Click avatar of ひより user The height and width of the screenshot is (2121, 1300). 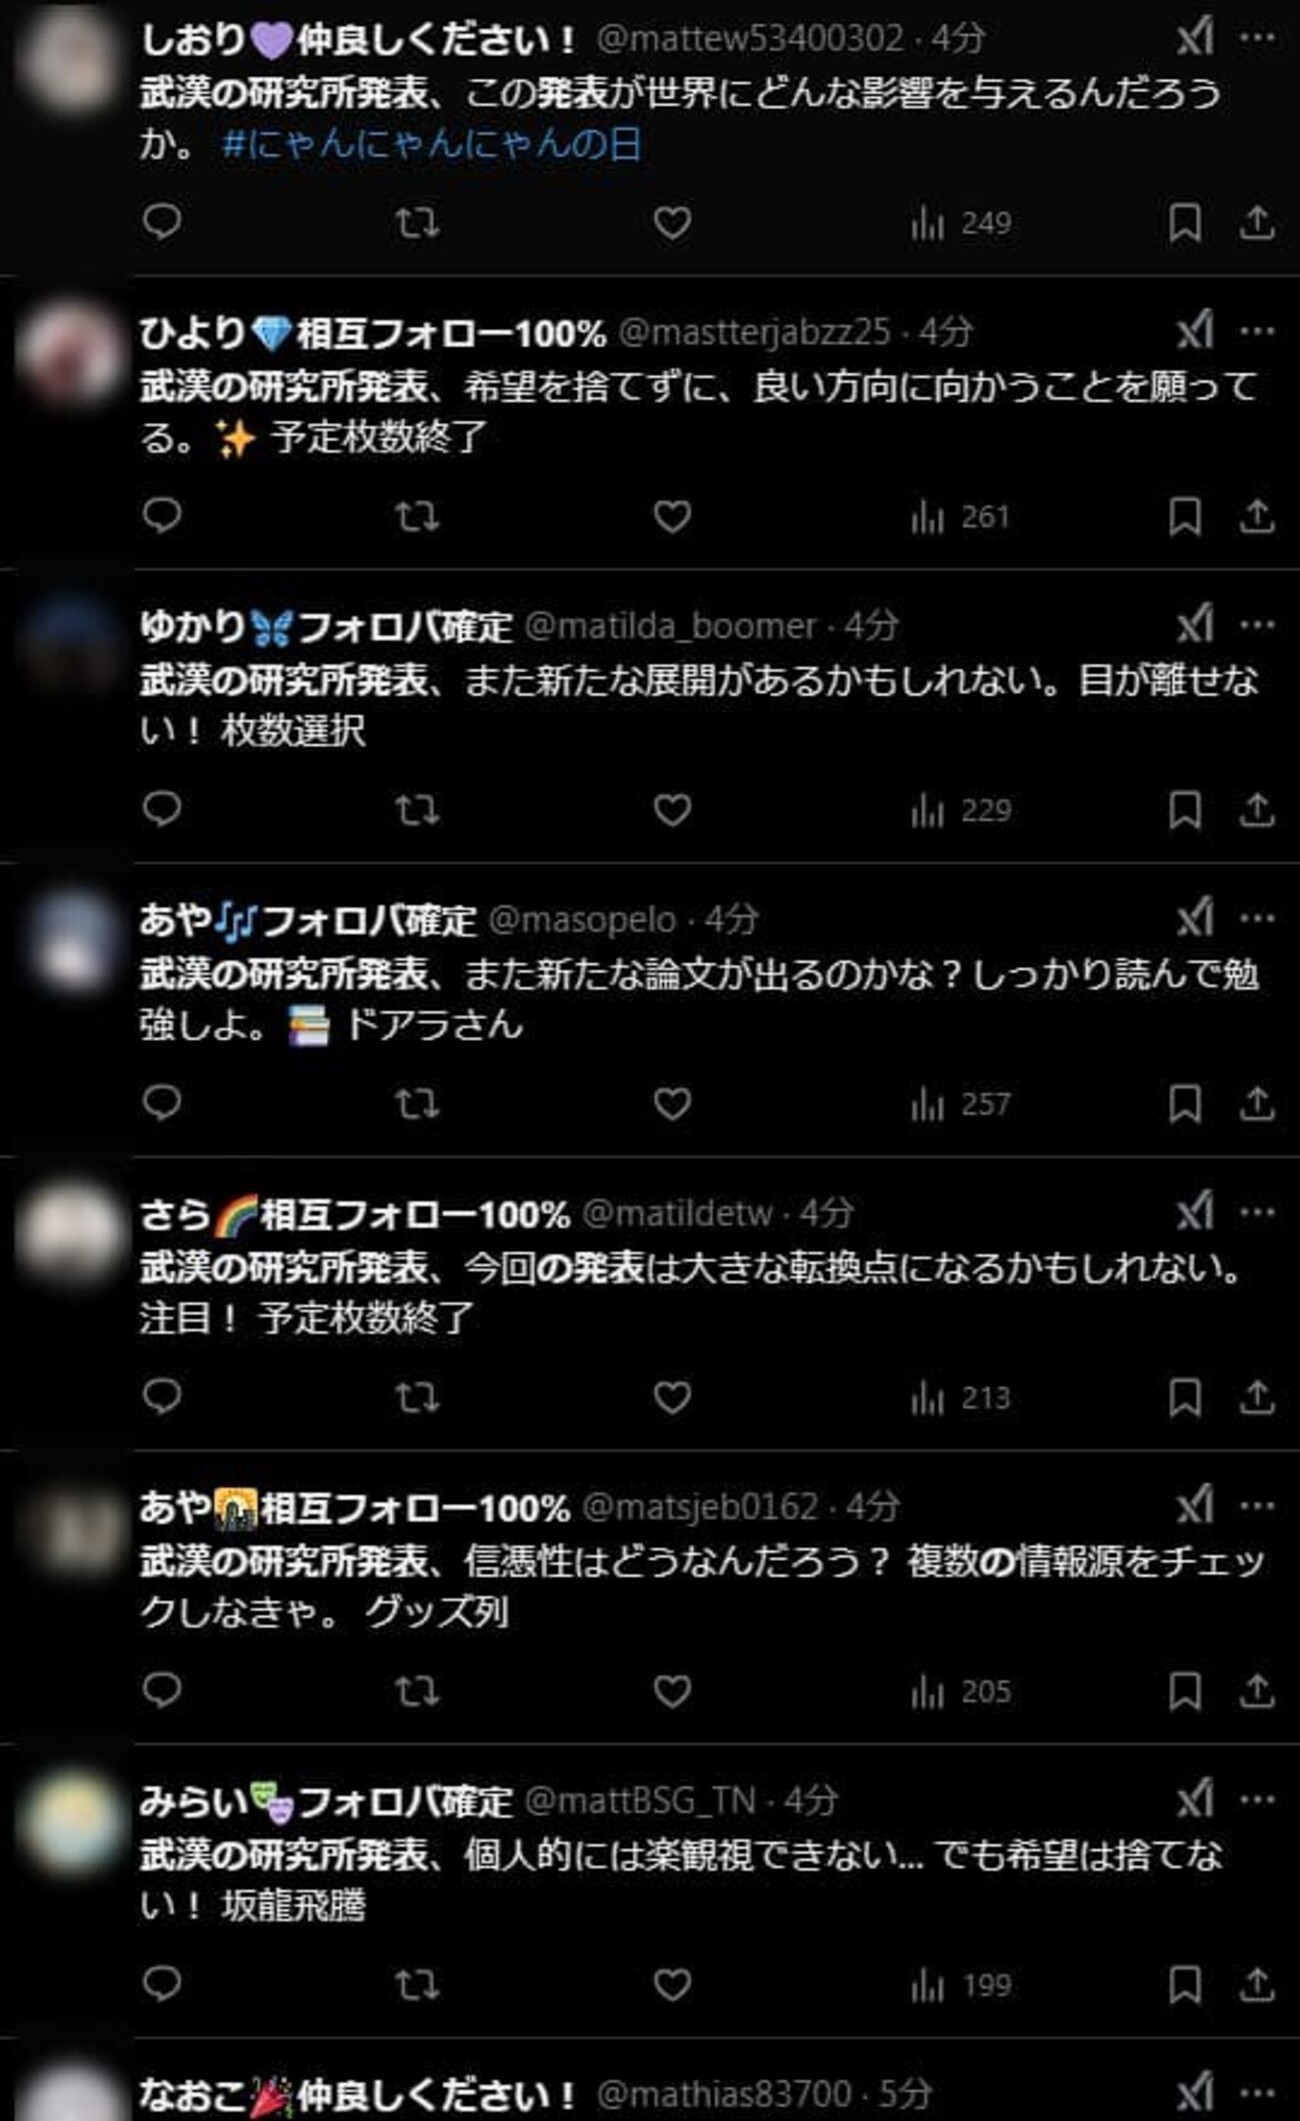coord(68,354)
